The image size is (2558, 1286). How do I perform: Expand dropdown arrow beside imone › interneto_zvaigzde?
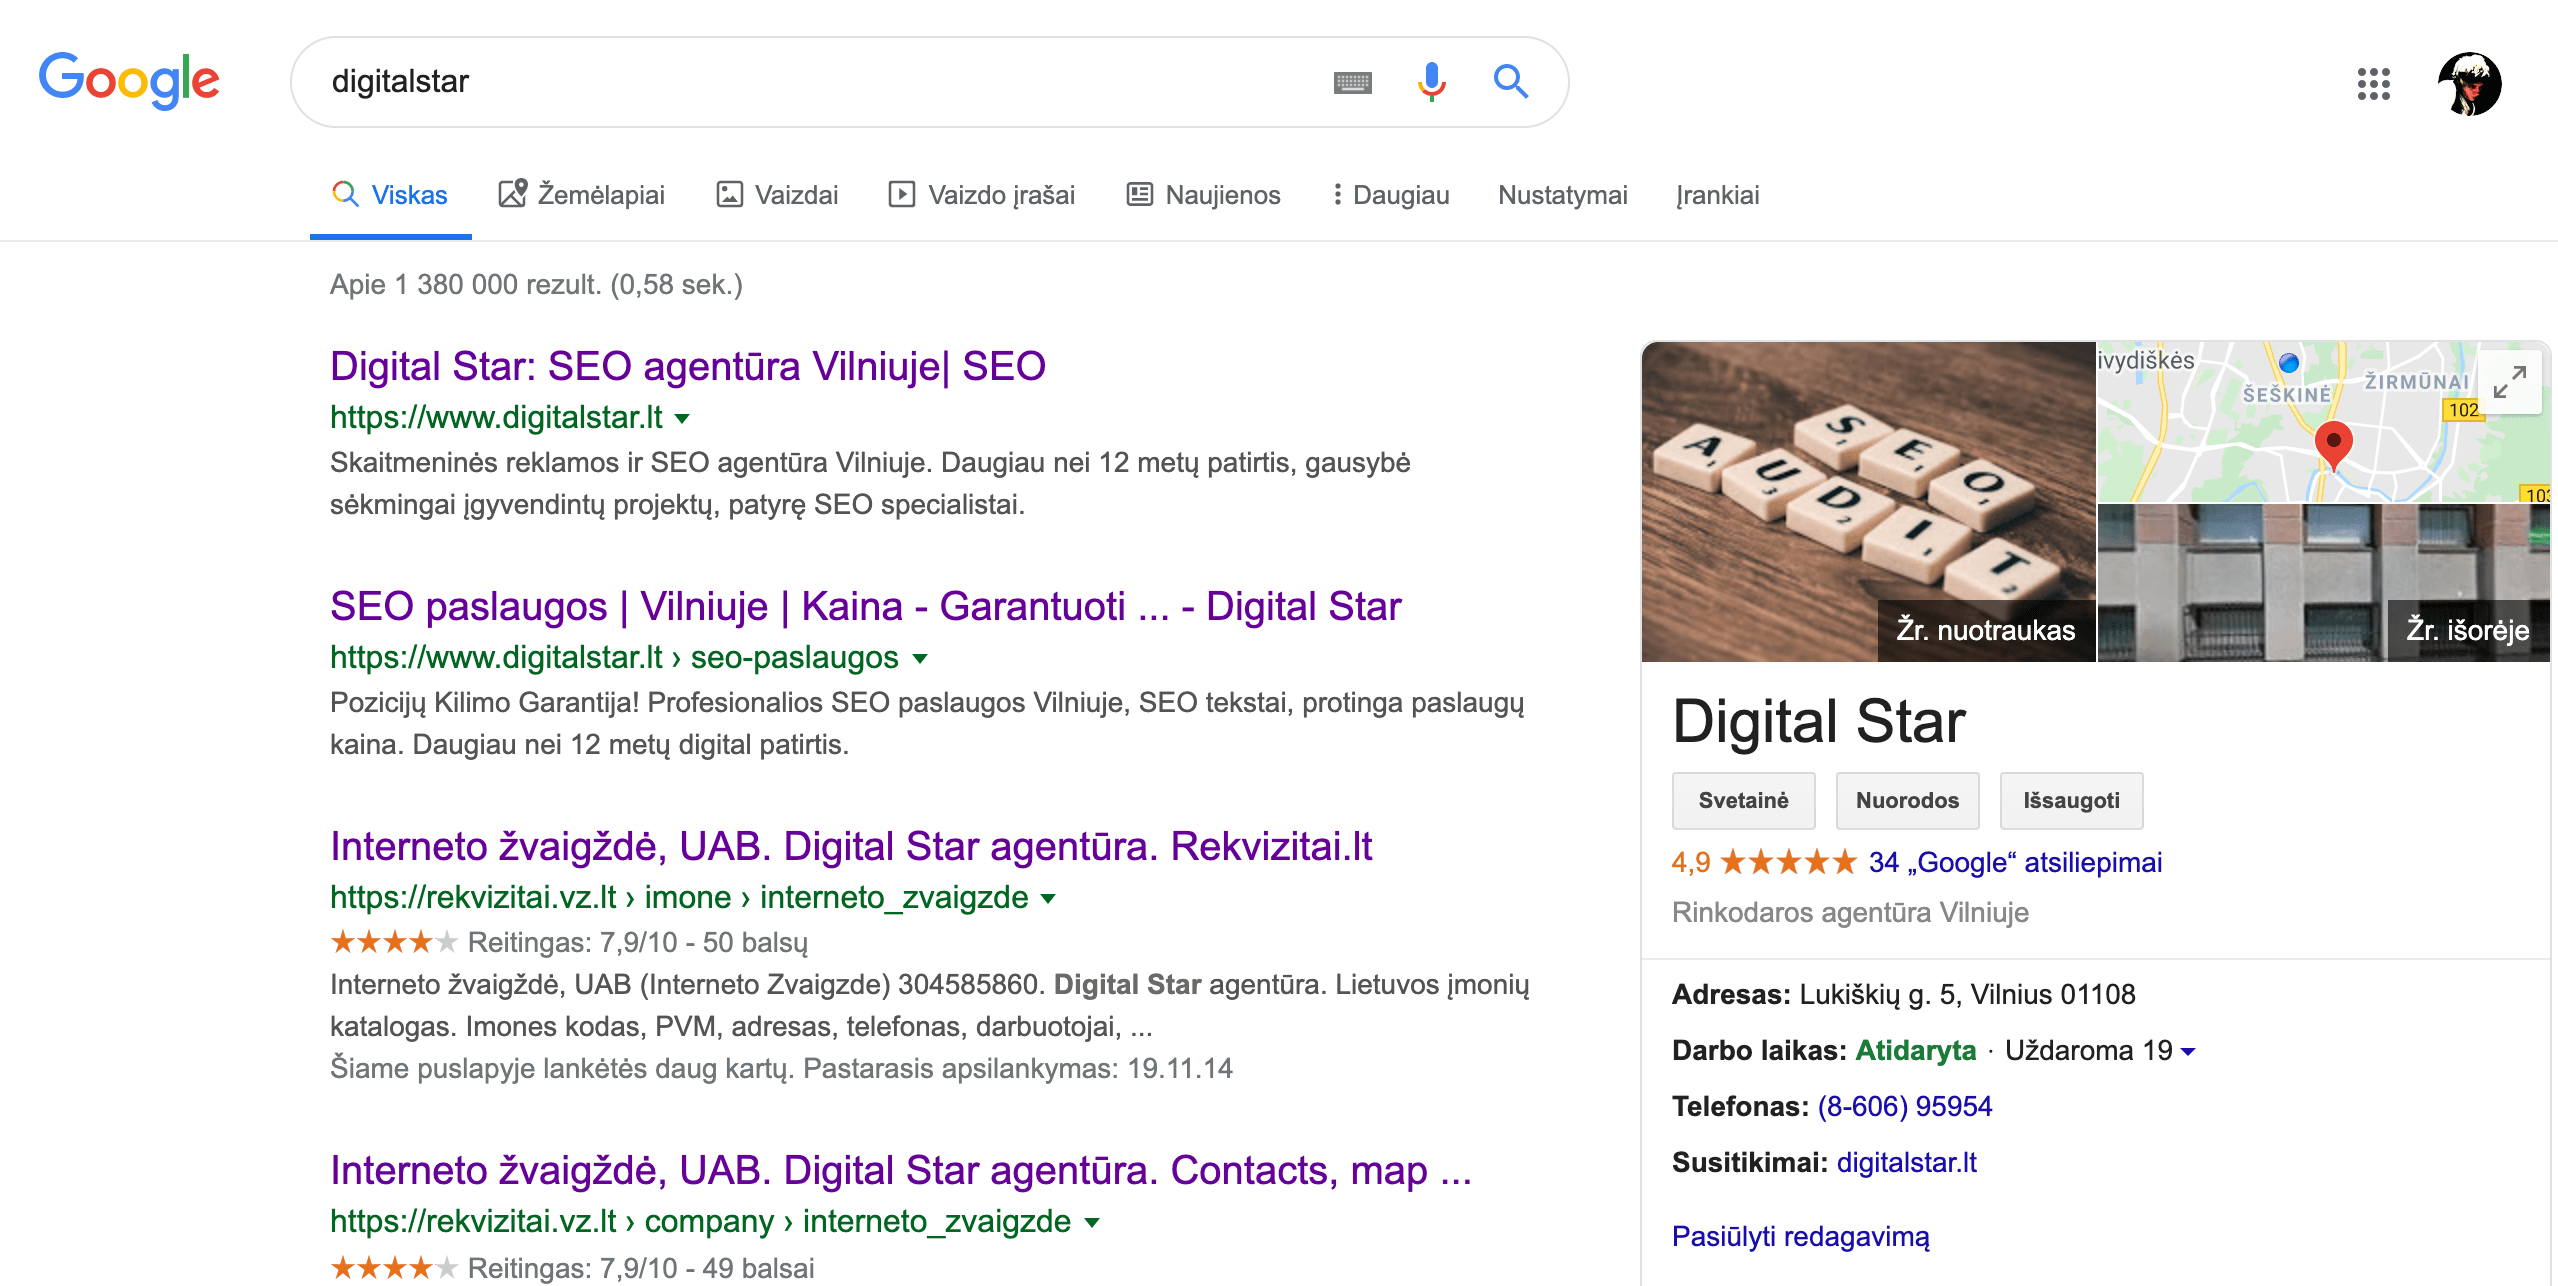(x=1048, y=899)
